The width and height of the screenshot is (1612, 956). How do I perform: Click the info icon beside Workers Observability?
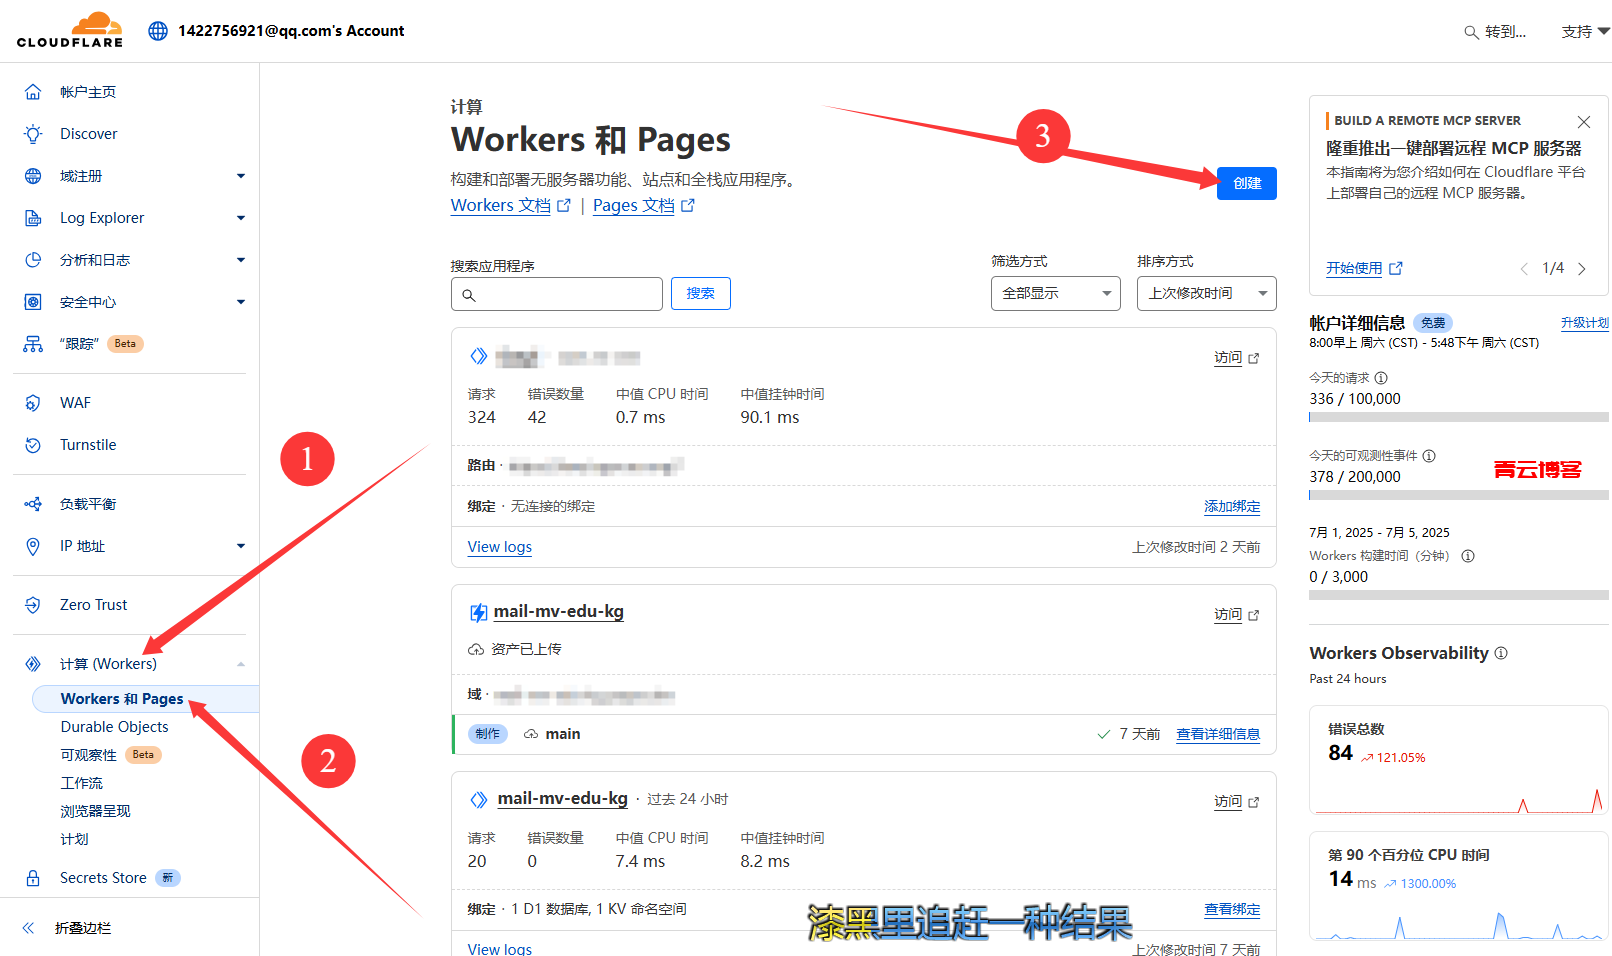tap(1501, 653)
